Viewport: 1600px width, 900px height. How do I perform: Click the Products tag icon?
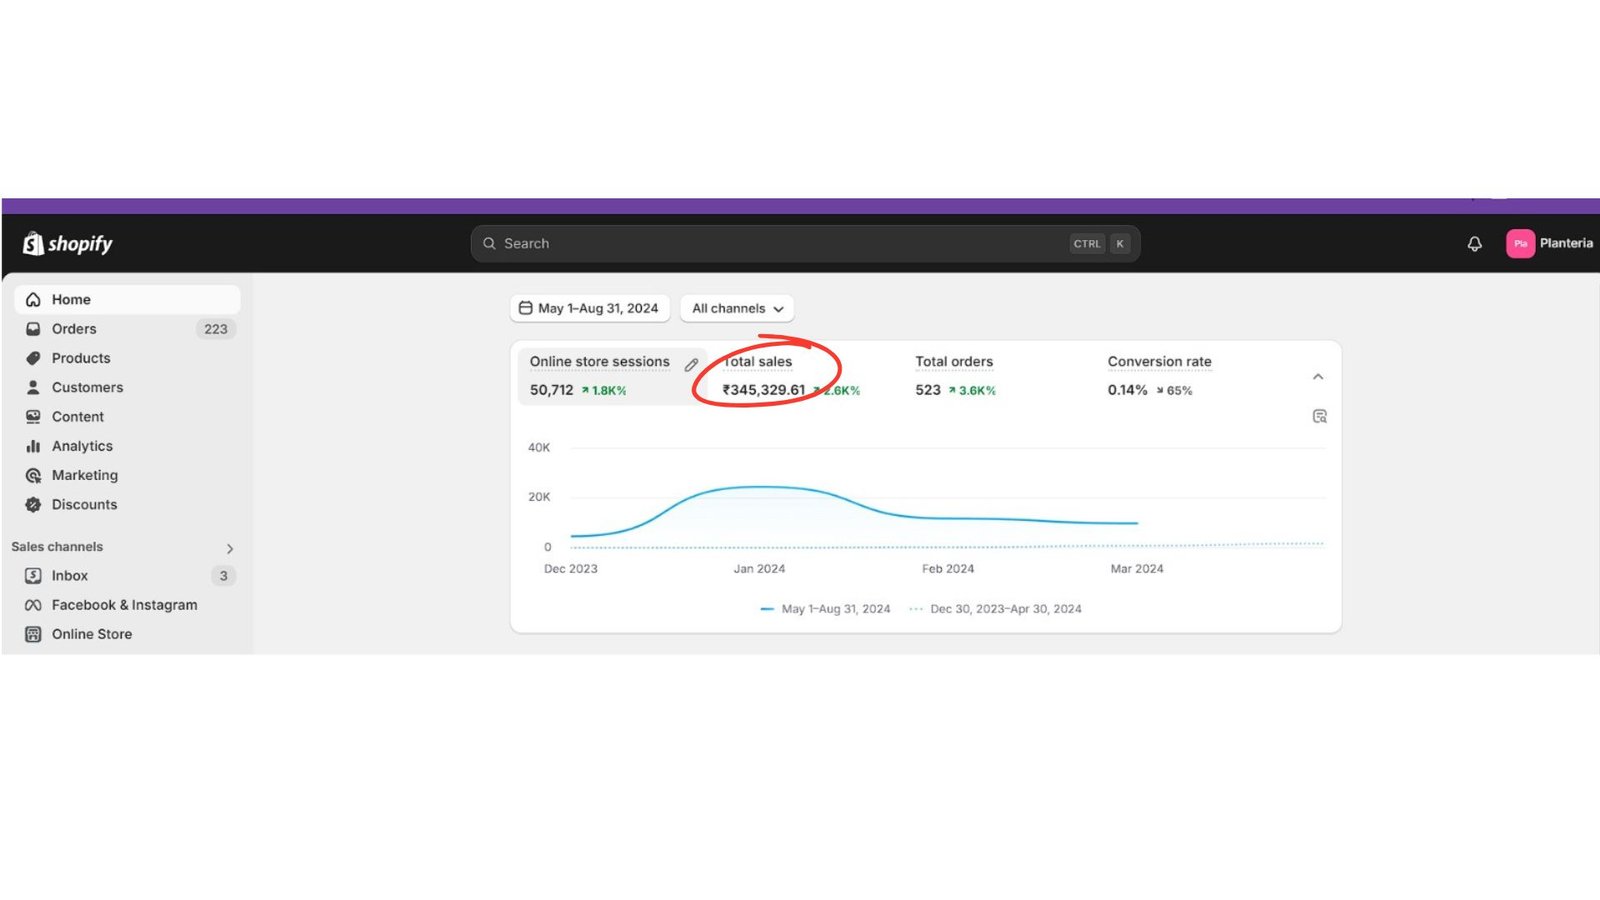[x=33, y=358]
